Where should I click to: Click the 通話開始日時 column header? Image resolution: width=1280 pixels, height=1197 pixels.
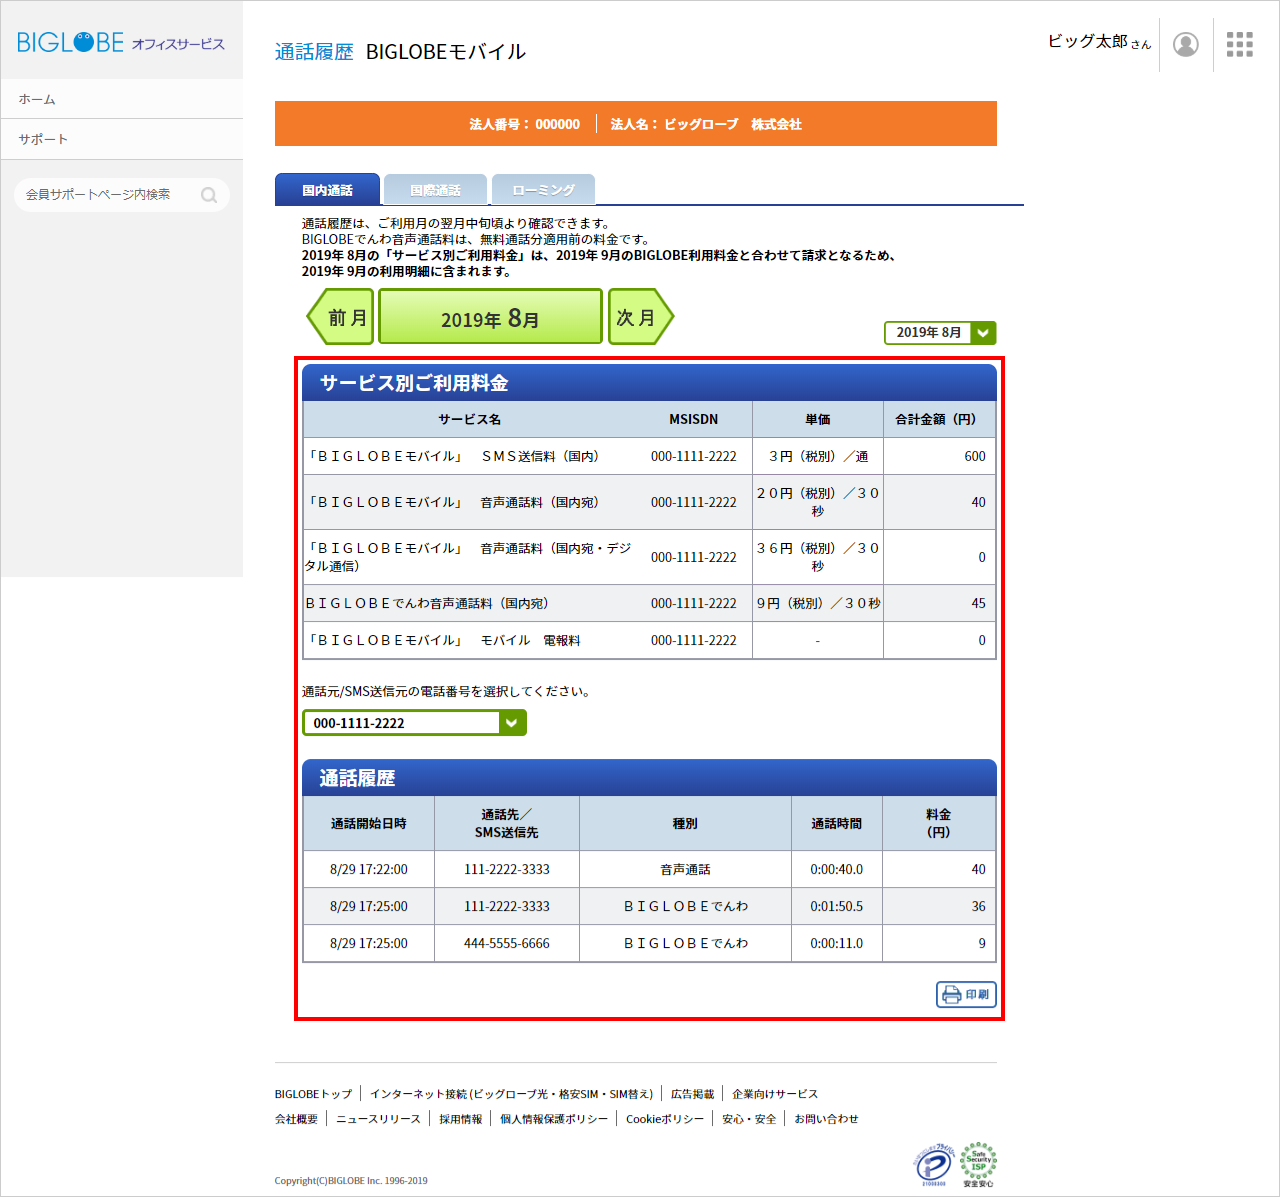click(369, 823)
